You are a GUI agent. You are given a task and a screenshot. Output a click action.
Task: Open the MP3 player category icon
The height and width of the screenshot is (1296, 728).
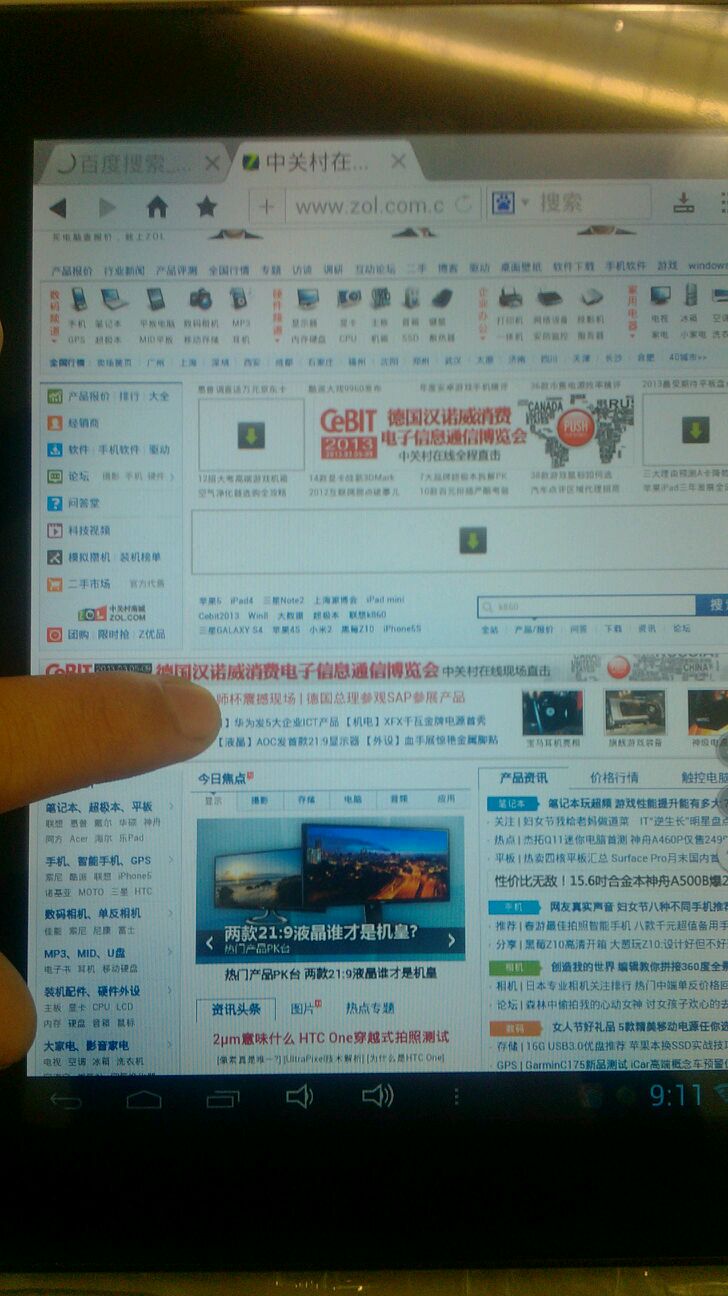(x=239, y=298)
